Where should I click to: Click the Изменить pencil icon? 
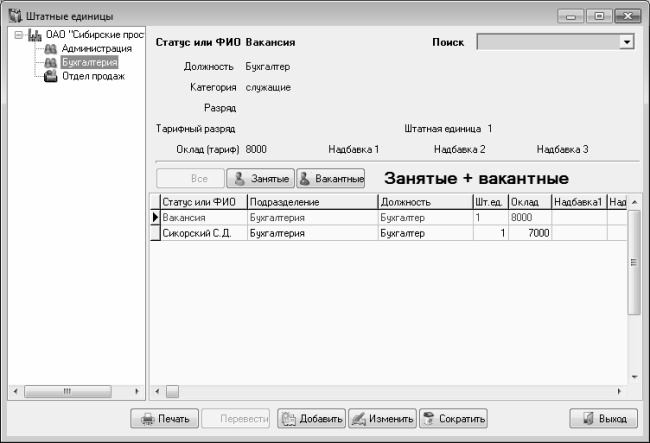click(x=358, y=419)
